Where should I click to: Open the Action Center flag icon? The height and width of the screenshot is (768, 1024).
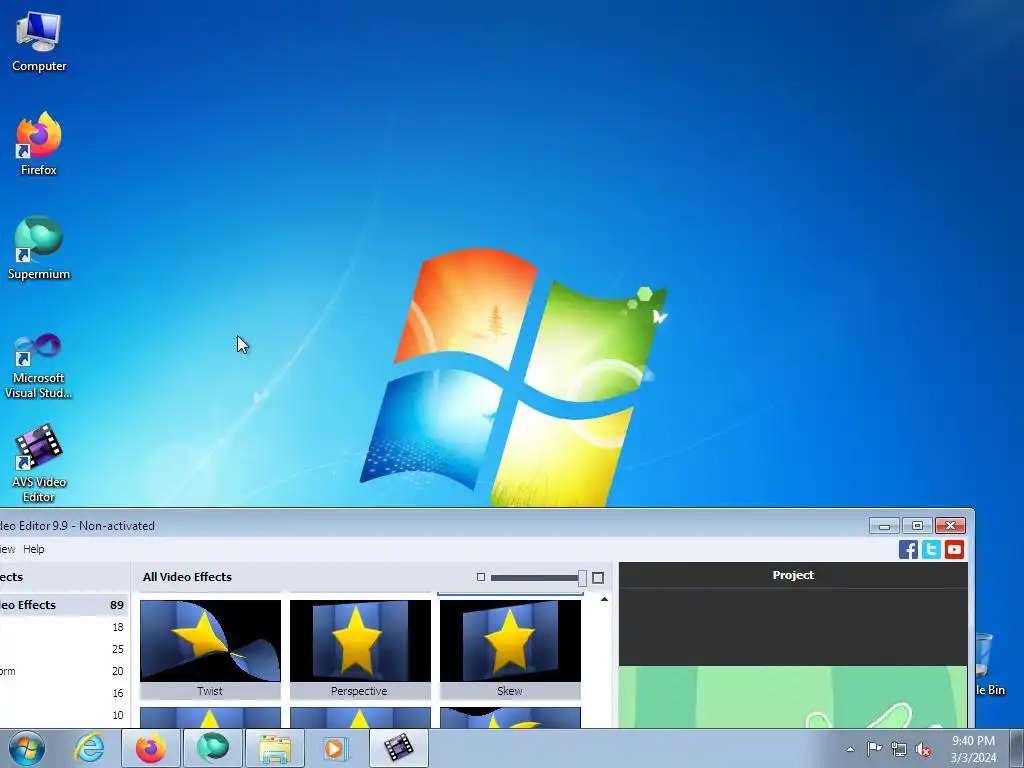tap(874, 749)
